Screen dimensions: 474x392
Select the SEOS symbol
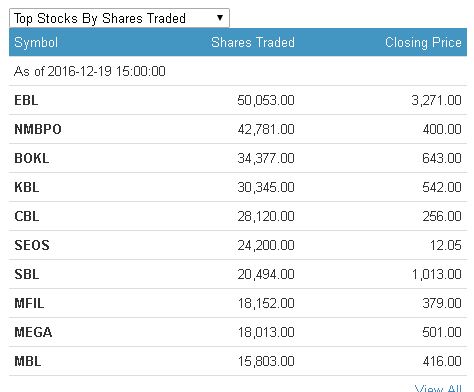click(x=32, y=245)
